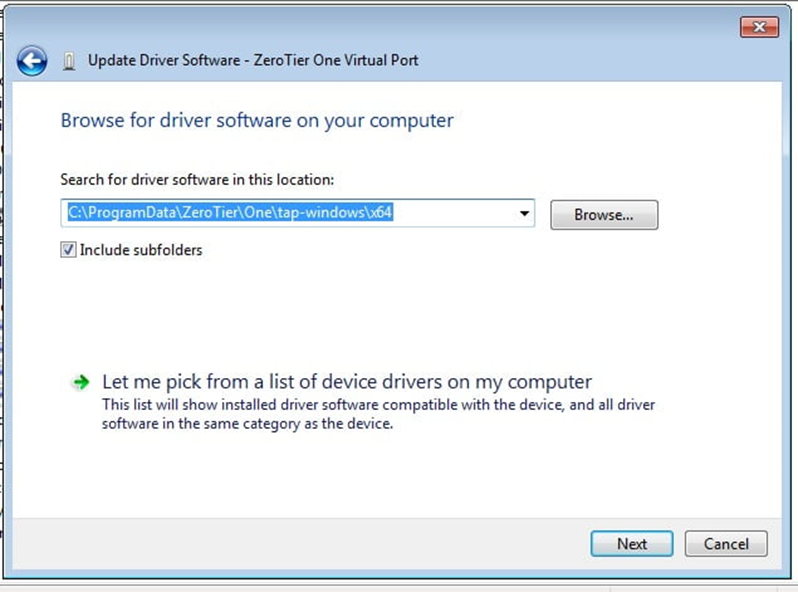This screenshot has width=798, height=592.
Task: Go back with the blue arrow button
Action: tap(32, 61)
